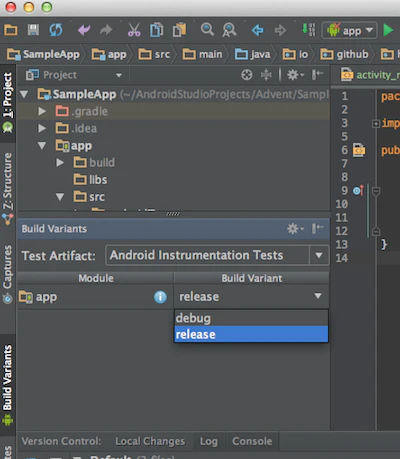Click the Undo purple arrow icon

84,30
